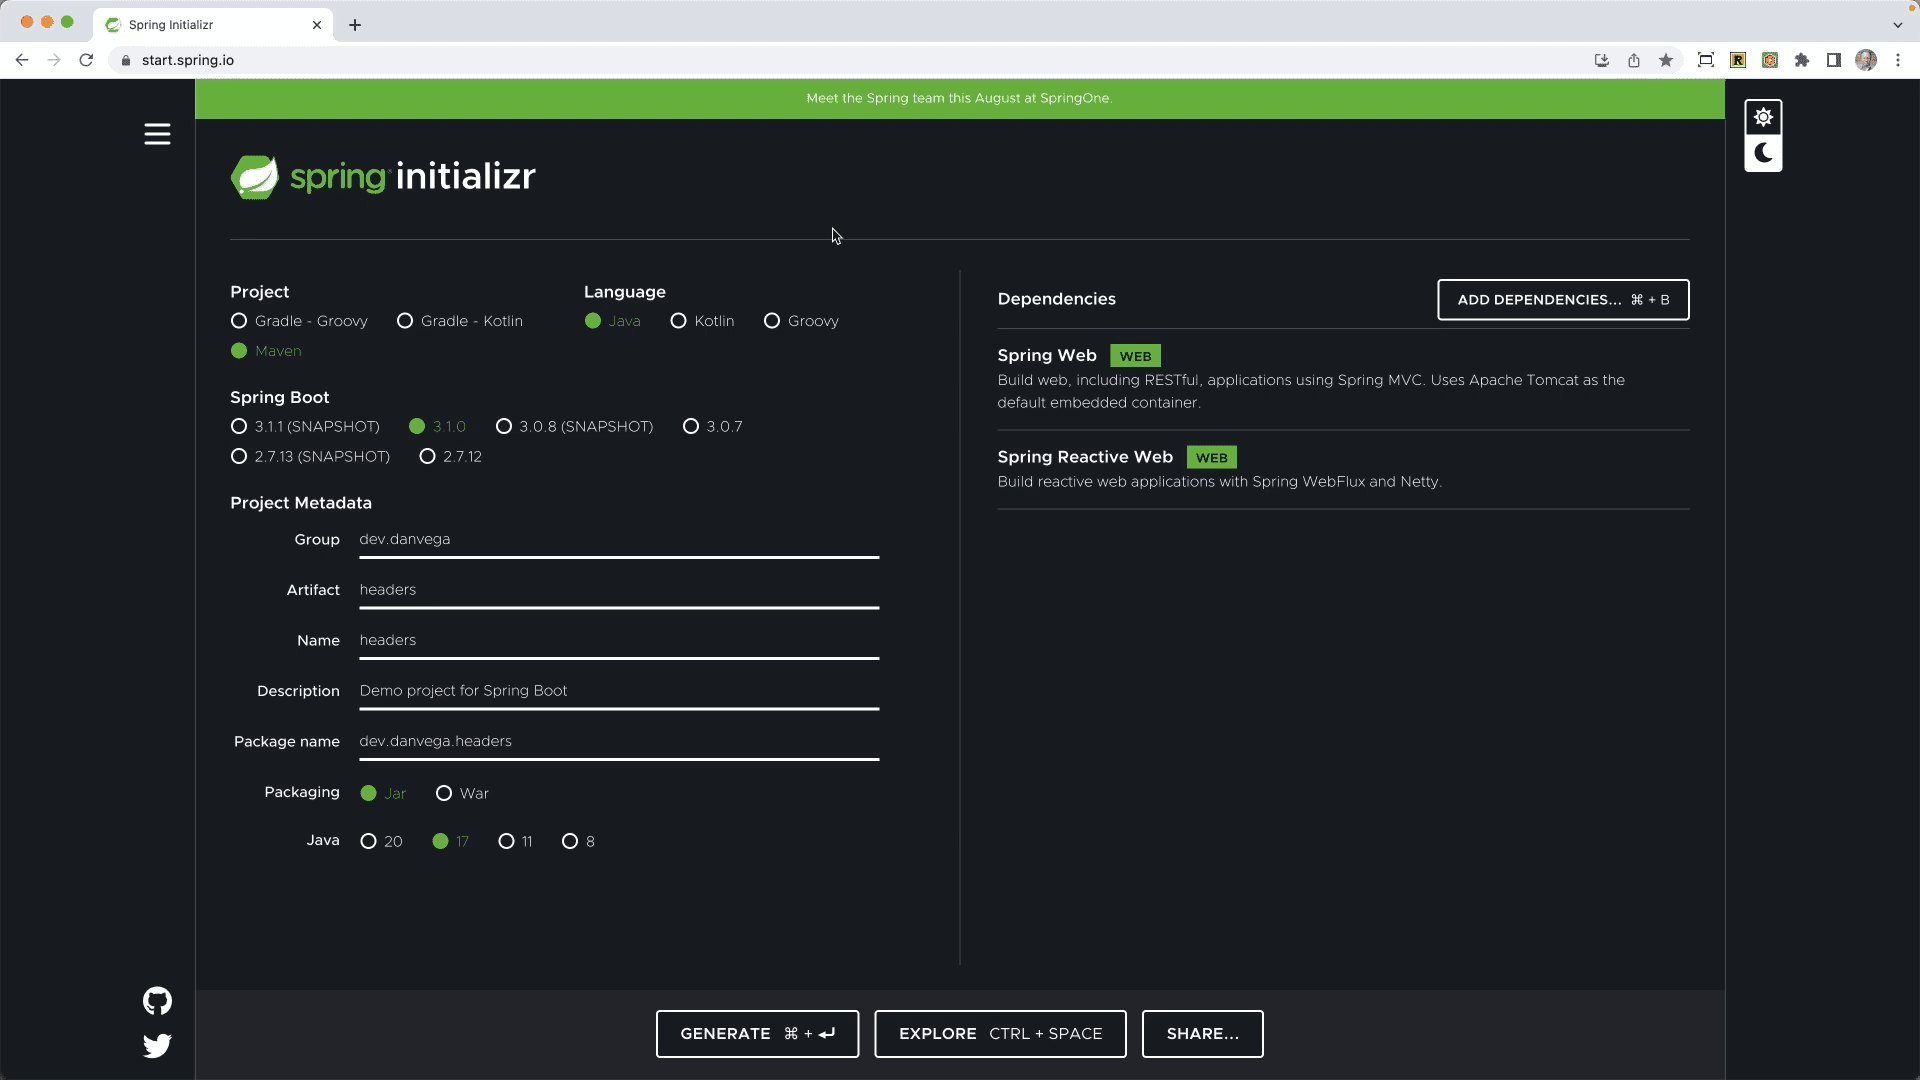Navigate back with the browser back arrow
The image size is (1920, 1080).
click(22, 60)
